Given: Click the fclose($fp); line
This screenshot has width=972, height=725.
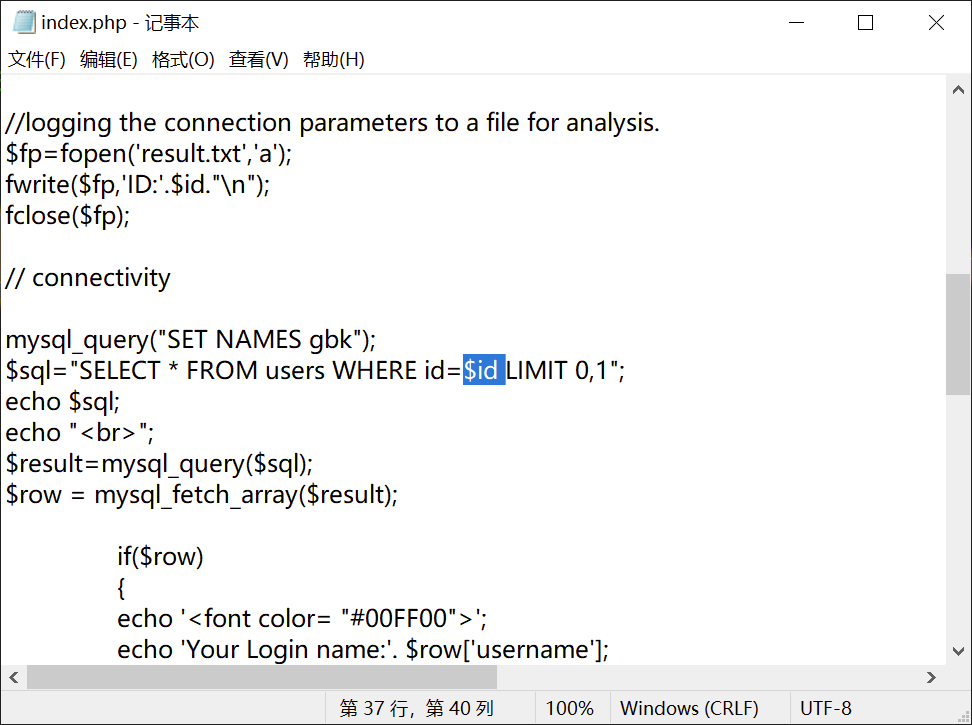Looking at the screenshot, I should coord(68,216).
